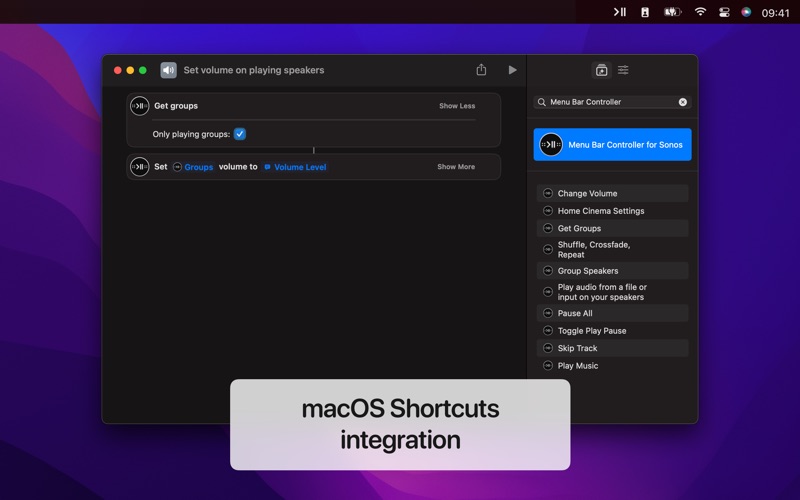The height and width of the screenshot is (500, 800).
Task: Clear the Menu Bar Controller search text
Action: [x=683, y=102]
